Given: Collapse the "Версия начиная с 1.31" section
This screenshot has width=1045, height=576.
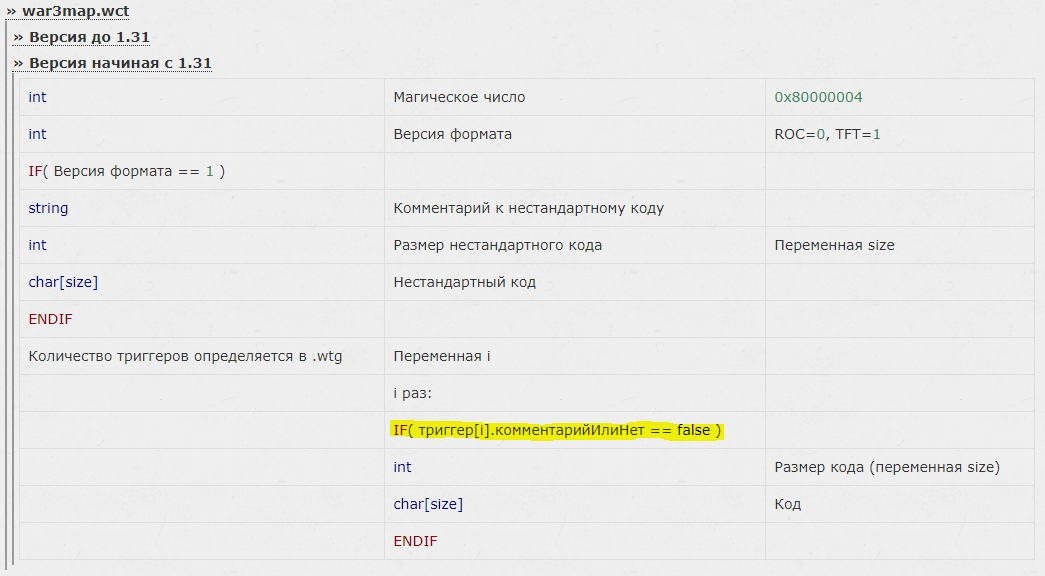Looking at the screenshot, I should (x=112, y=63).
